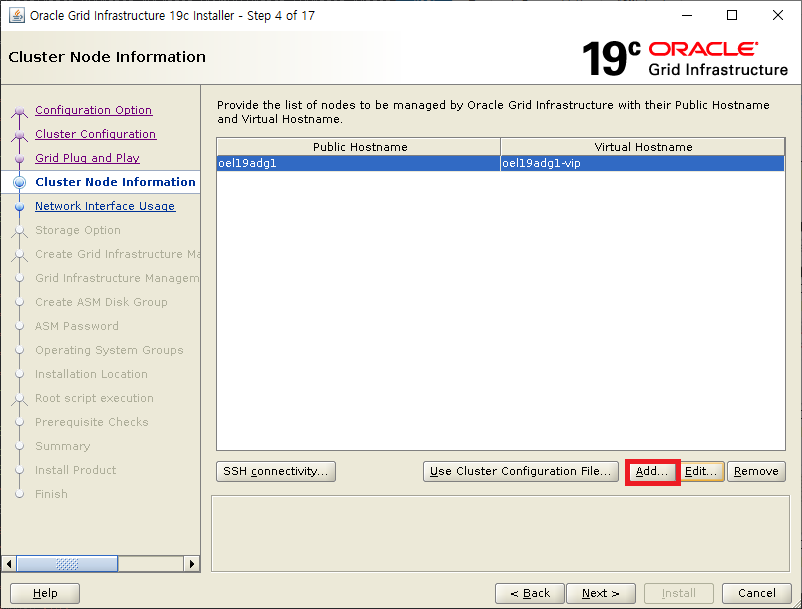Sort by Public Hostname column header
802x609 pixels.
click(359, 147)
